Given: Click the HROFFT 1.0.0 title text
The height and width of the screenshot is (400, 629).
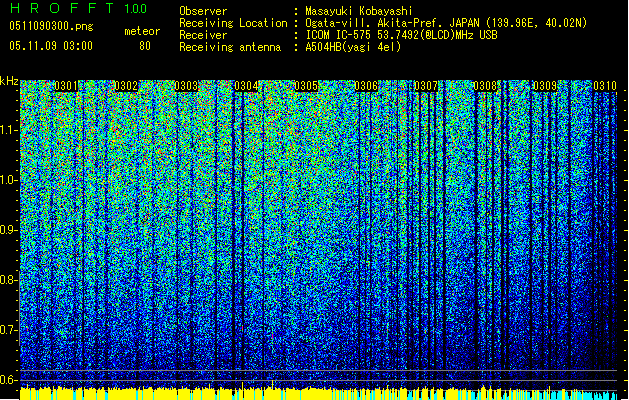Looking at the screenshot, I should point(79,8).
